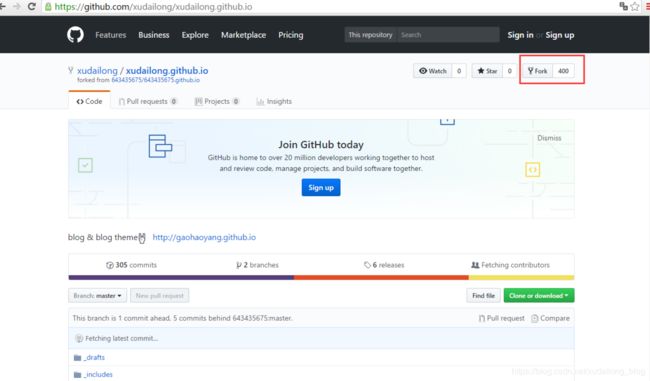Watch this repository
650x381 pixels.
point(433,71)
